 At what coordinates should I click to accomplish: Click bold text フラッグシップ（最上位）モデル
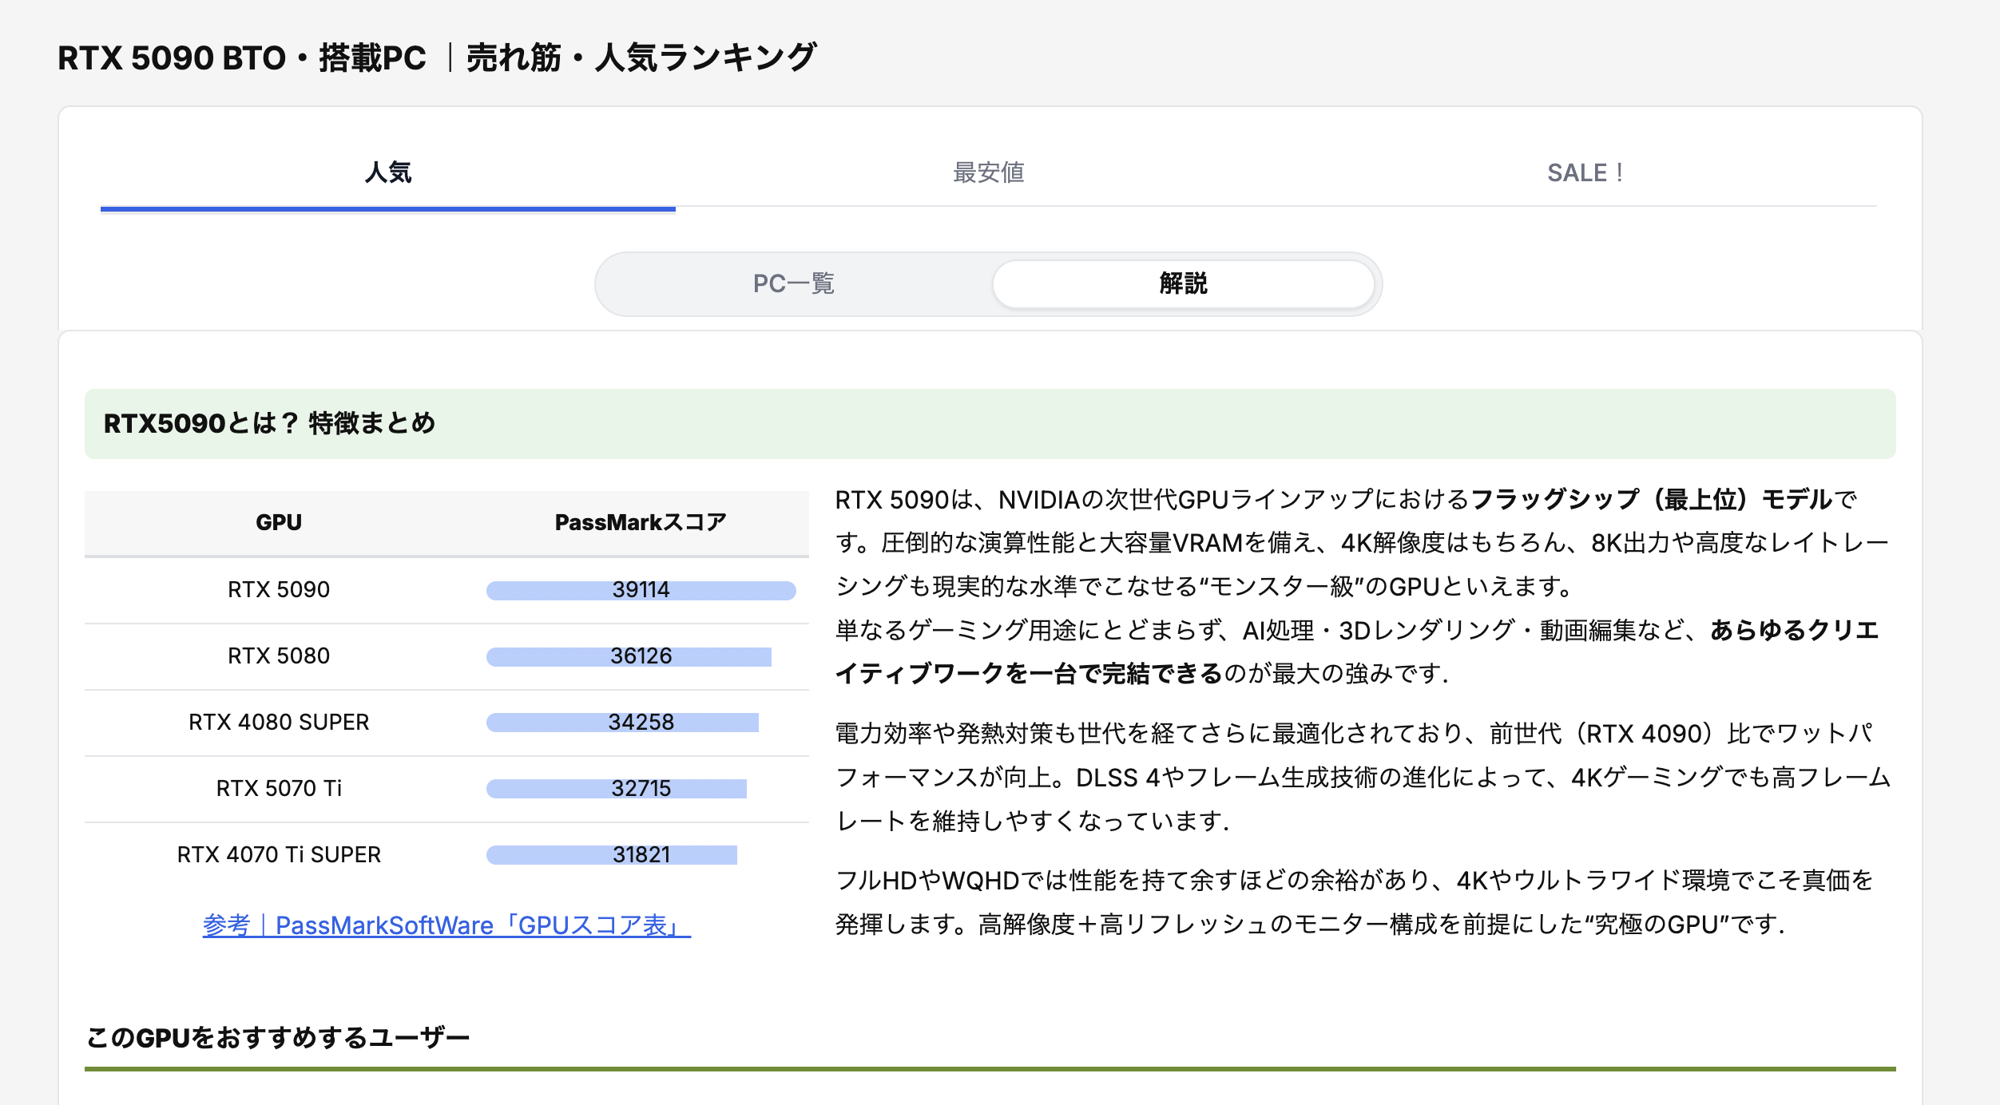pos(1650,499)
